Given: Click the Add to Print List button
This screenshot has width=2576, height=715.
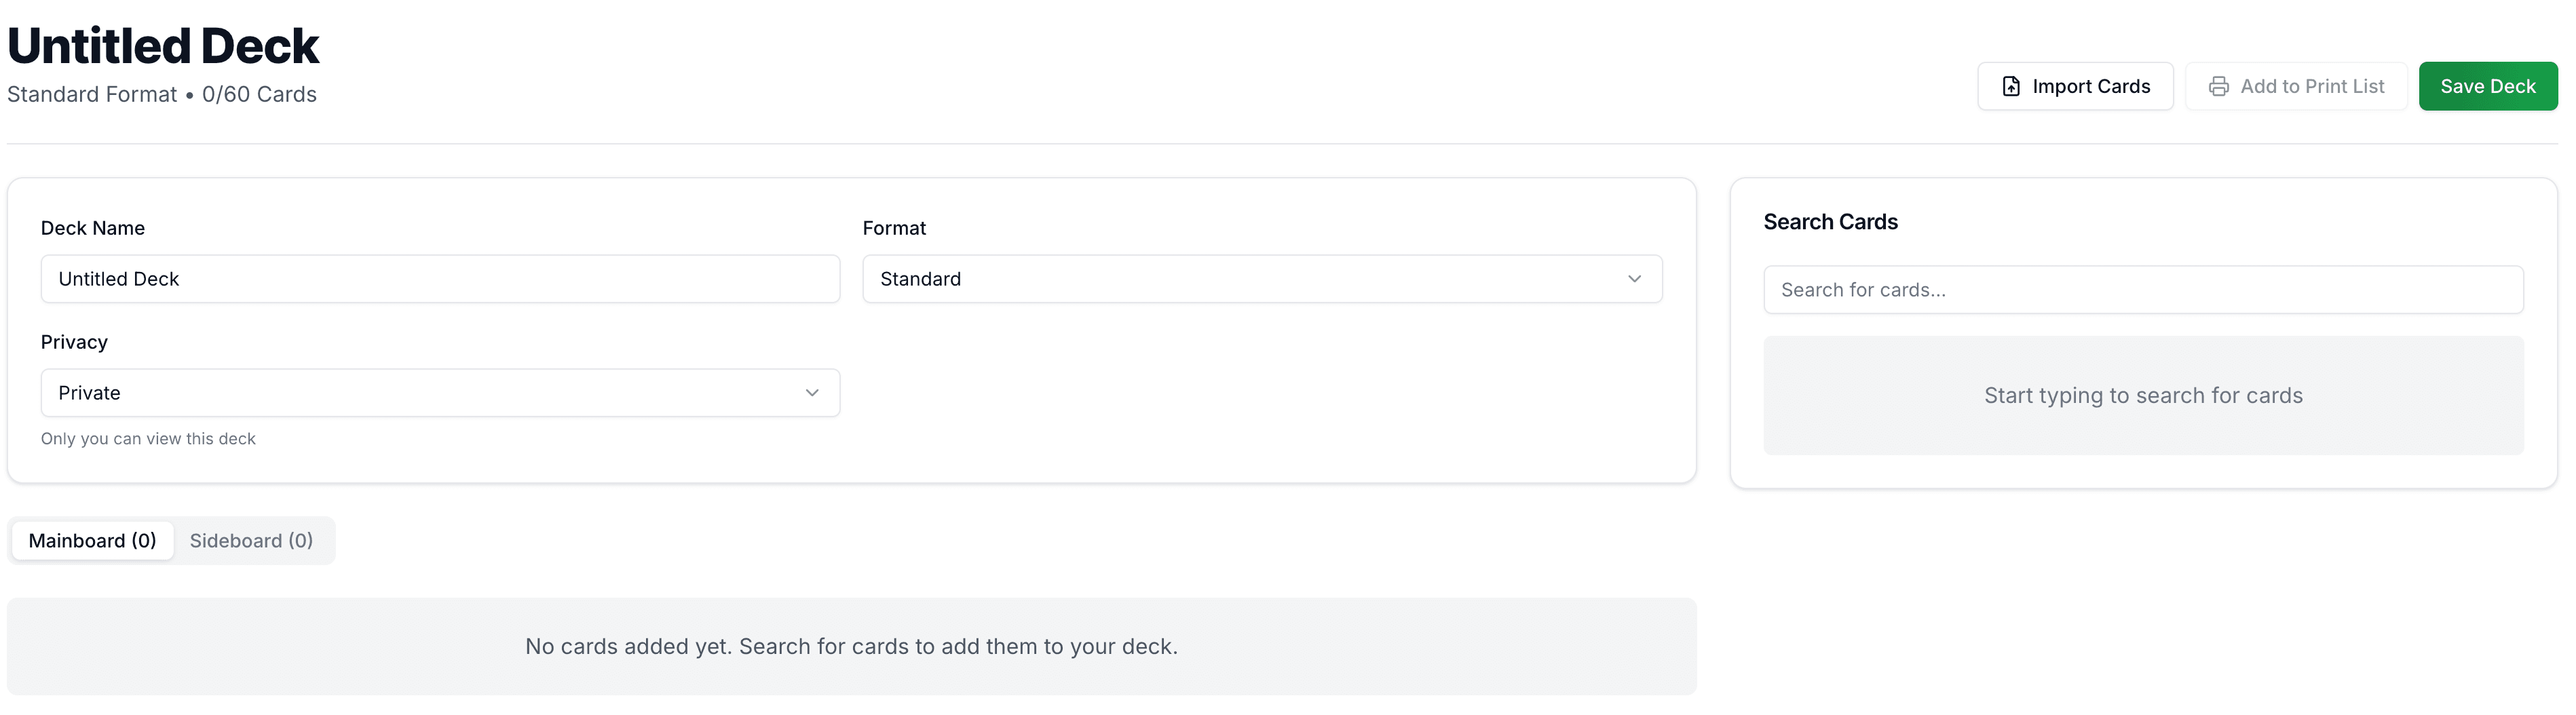Looking at the screenshot, I should pos(2297,86).
